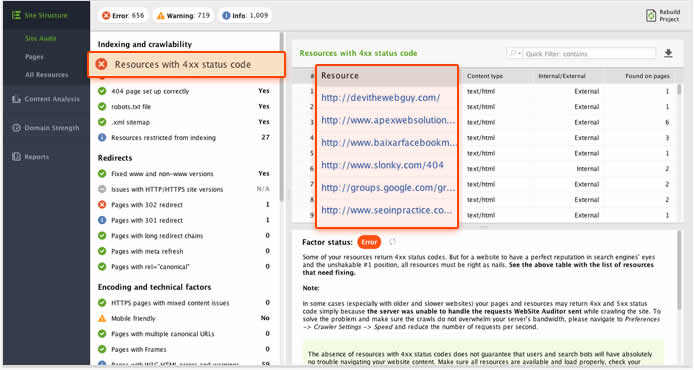
Task: Sort by Found on pages column
Action: point(647,76)
